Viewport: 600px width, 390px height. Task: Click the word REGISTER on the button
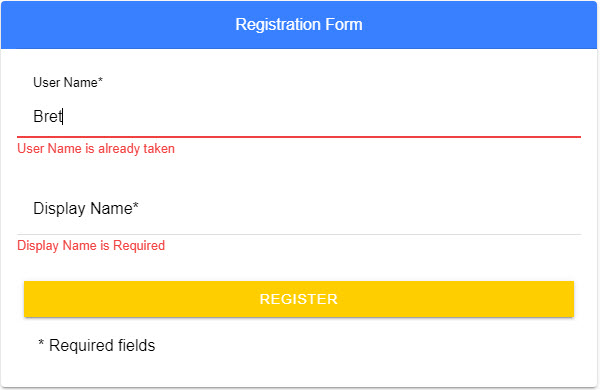point(299,299)
